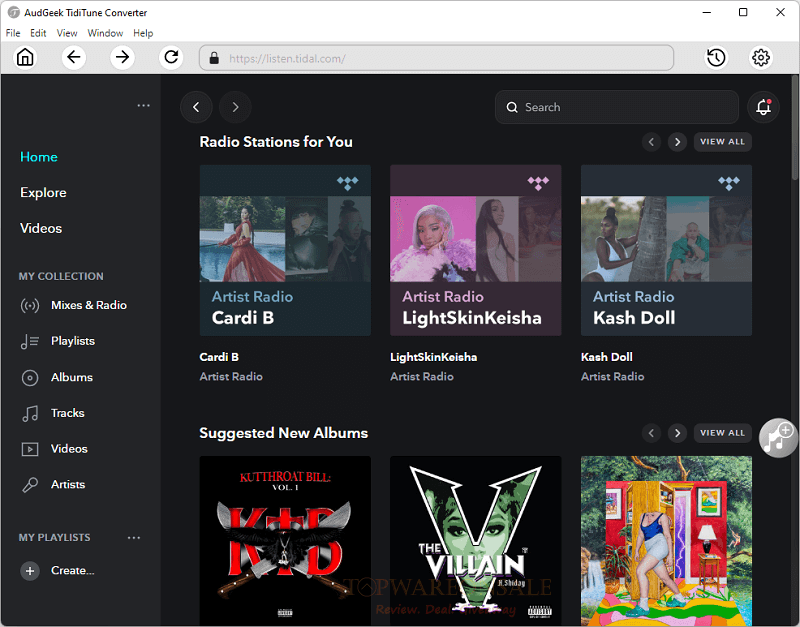Click the LightSkinKeisha title below card
The image size is (800, 627).
434,357
